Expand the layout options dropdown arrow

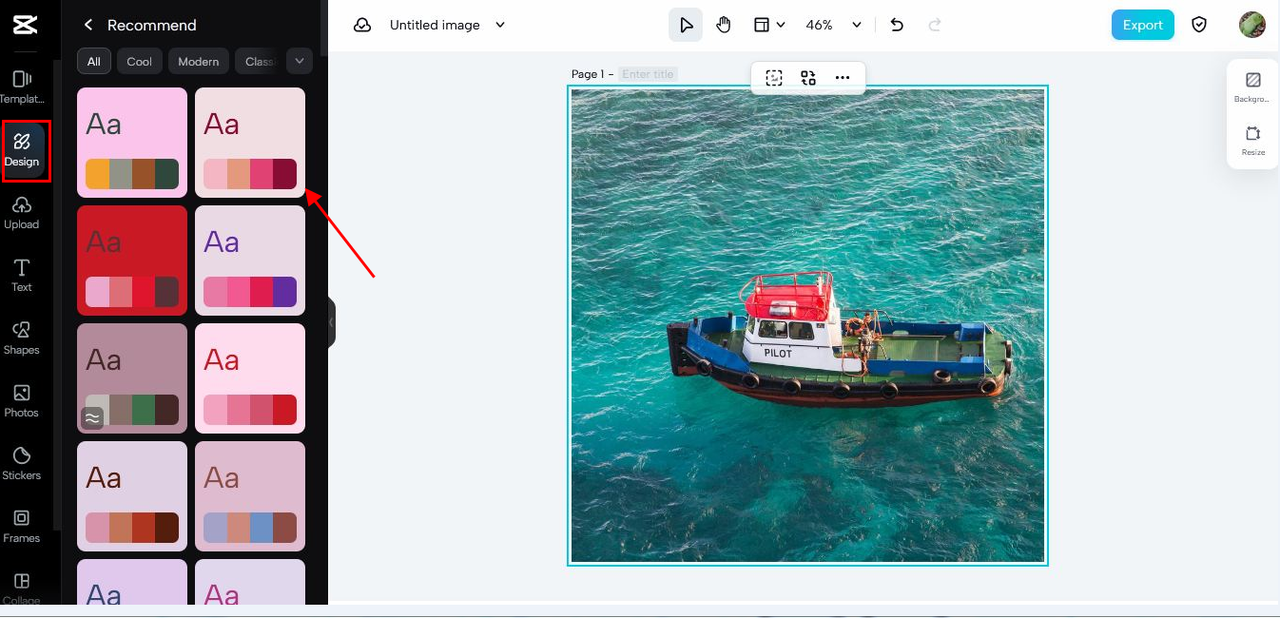click(781, 25)
